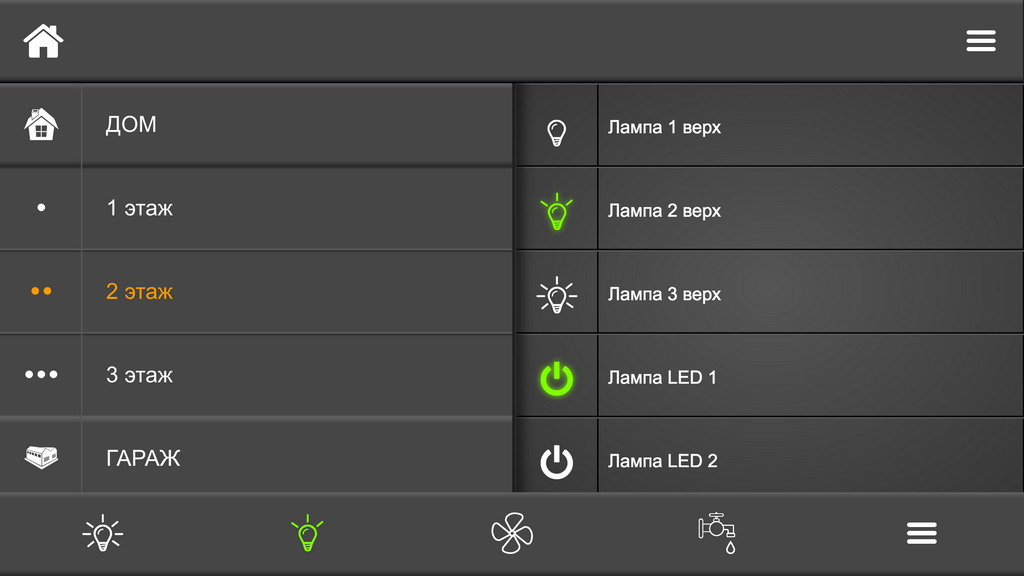Select the white lit bulb bottom icon

(x=103, y=534)
